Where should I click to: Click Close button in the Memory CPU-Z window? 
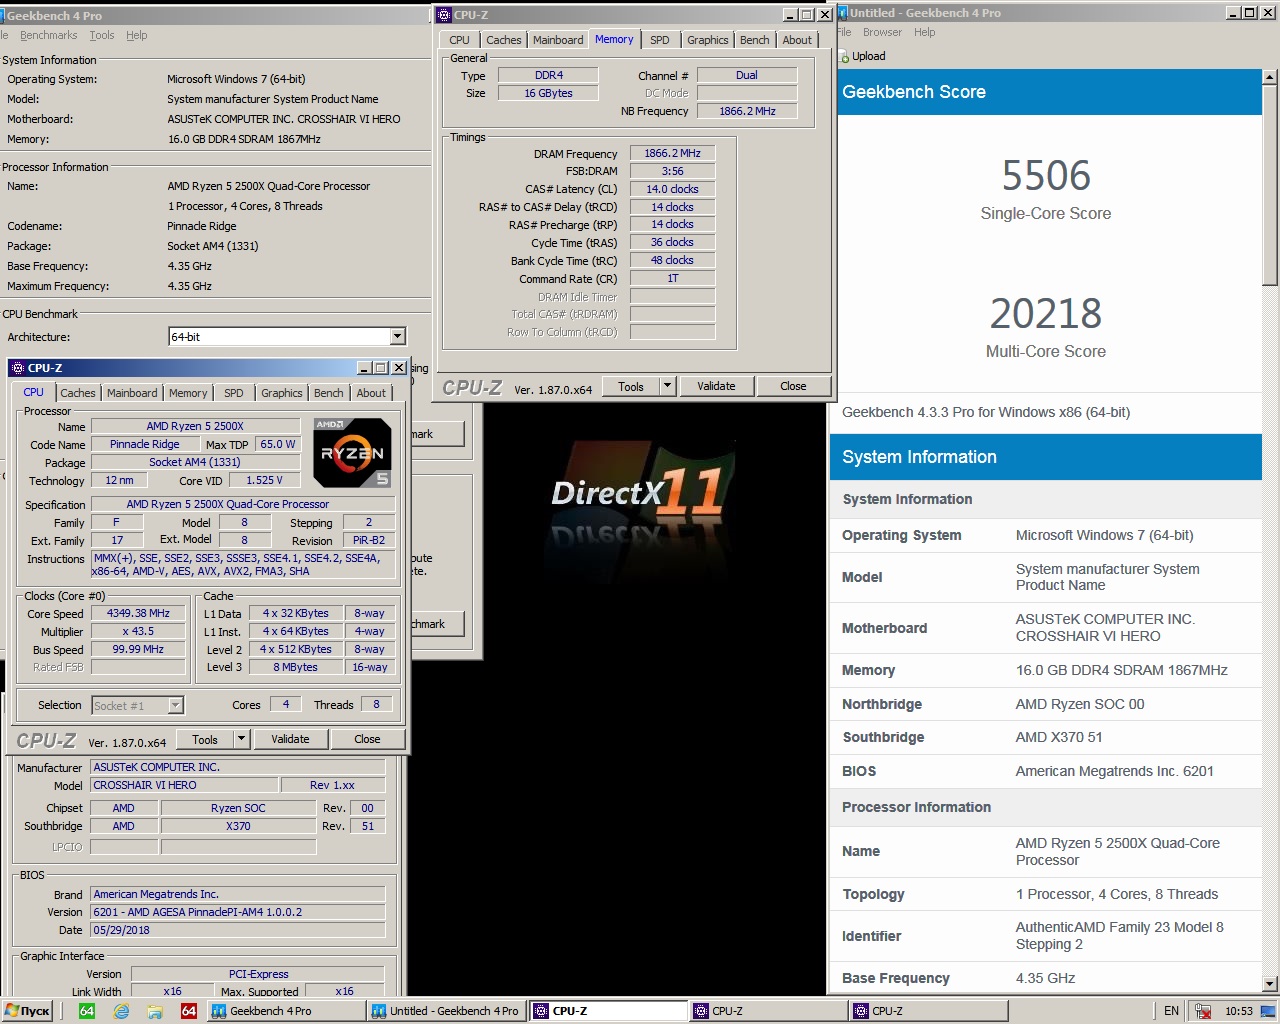point(793,386)
